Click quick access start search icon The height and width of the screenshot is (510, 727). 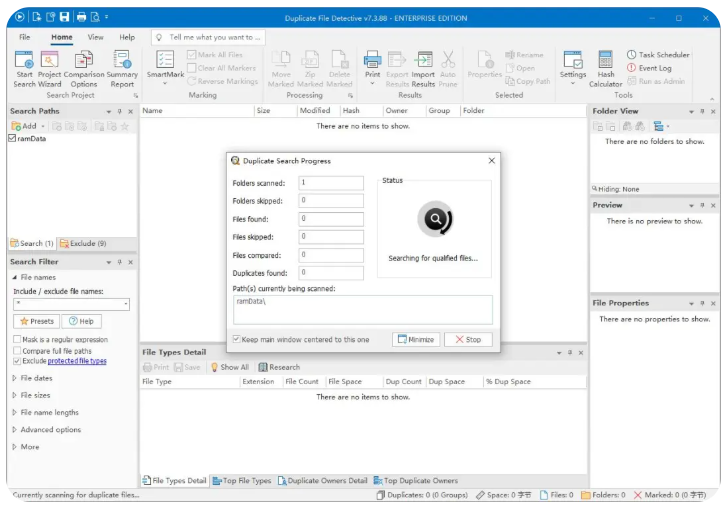tap(19, 17)
